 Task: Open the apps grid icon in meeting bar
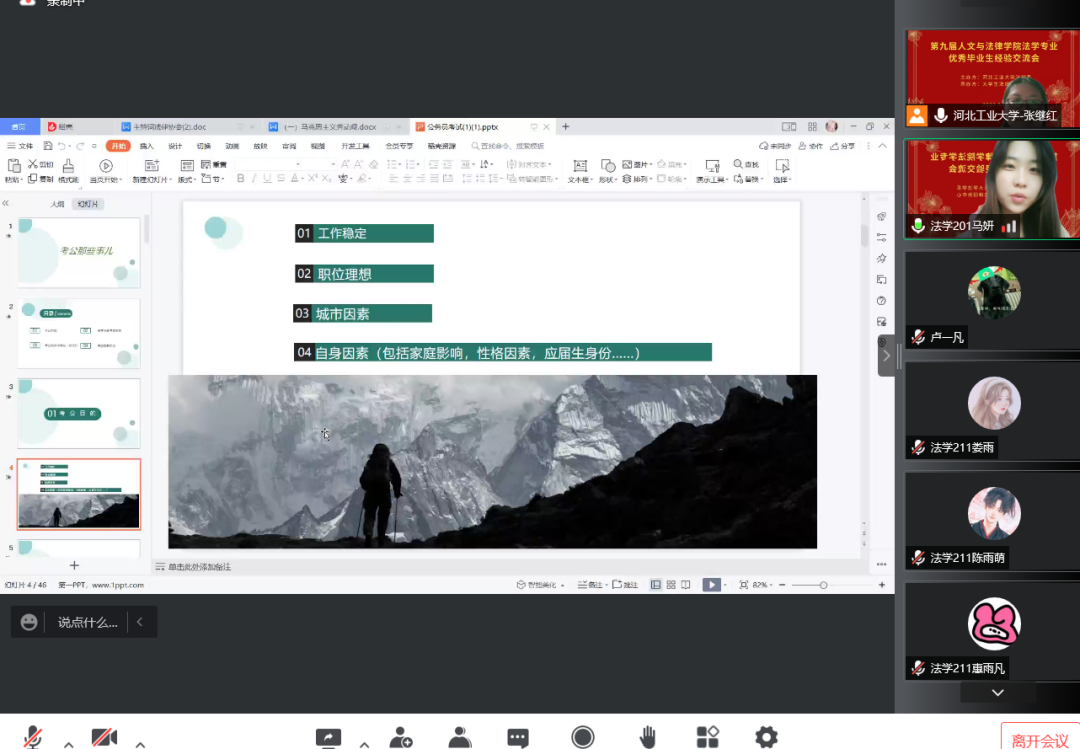pos(708,737)
